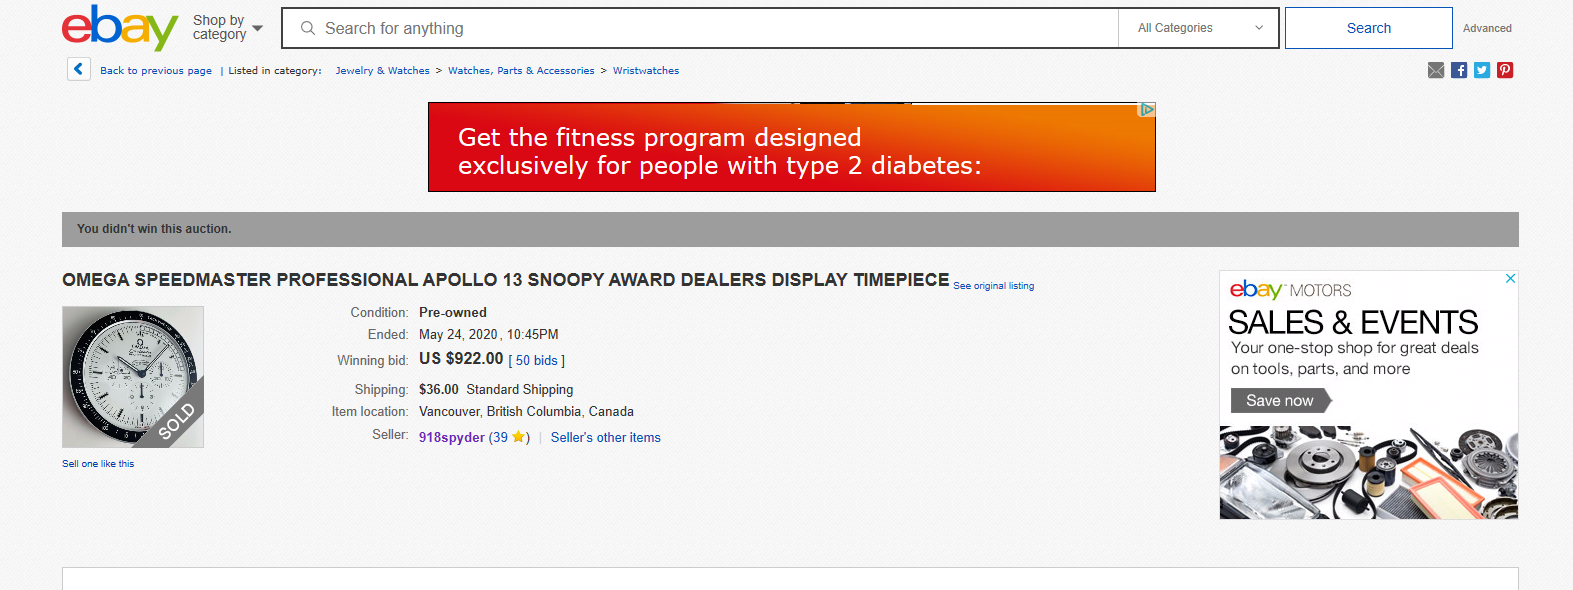Screen dimensions: 1573x590
Task: Share listing on Facebook
Action: (x=1459, y=70)
